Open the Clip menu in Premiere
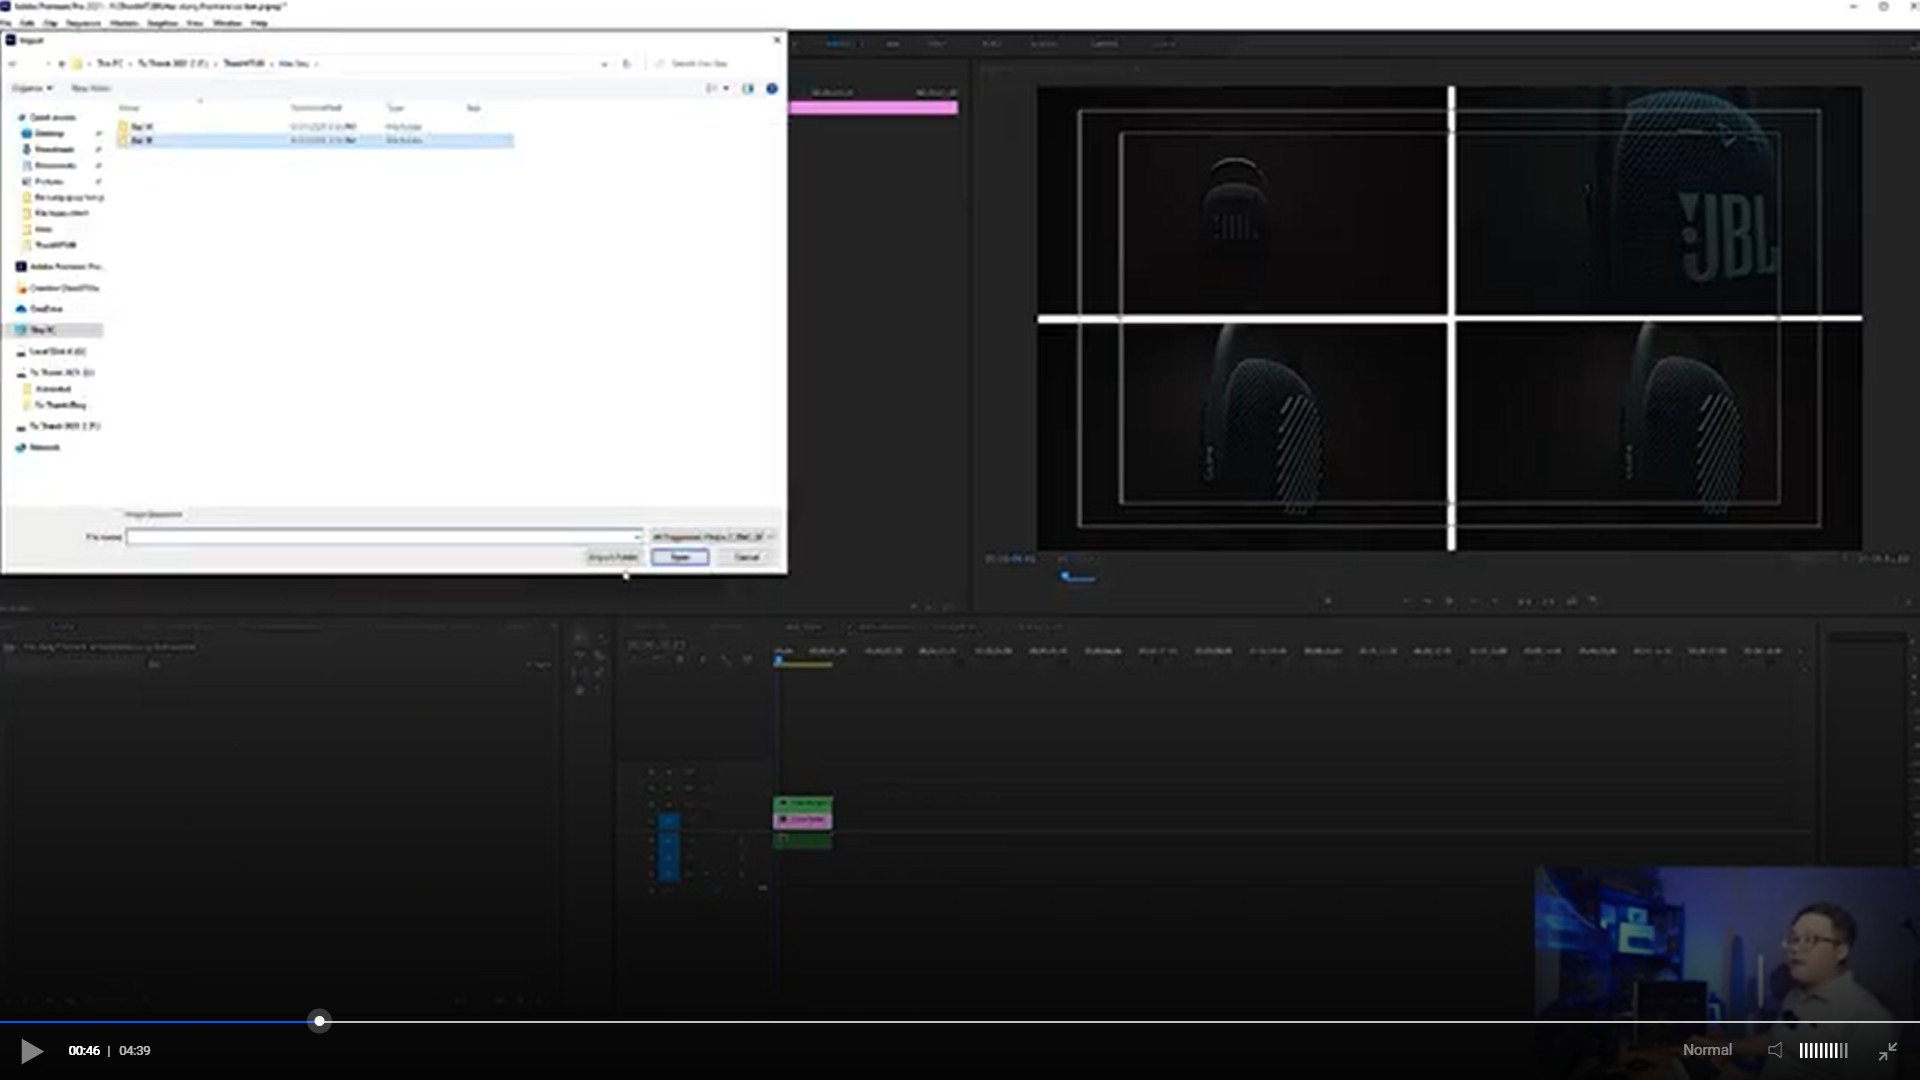1920x1080 pixels. [51, 23]
